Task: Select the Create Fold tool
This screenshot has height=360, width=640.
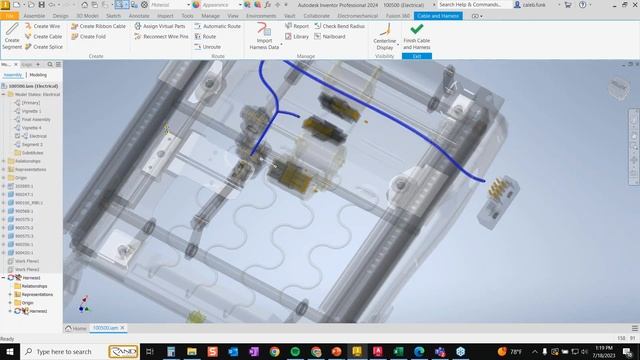Action: (88, 36)
